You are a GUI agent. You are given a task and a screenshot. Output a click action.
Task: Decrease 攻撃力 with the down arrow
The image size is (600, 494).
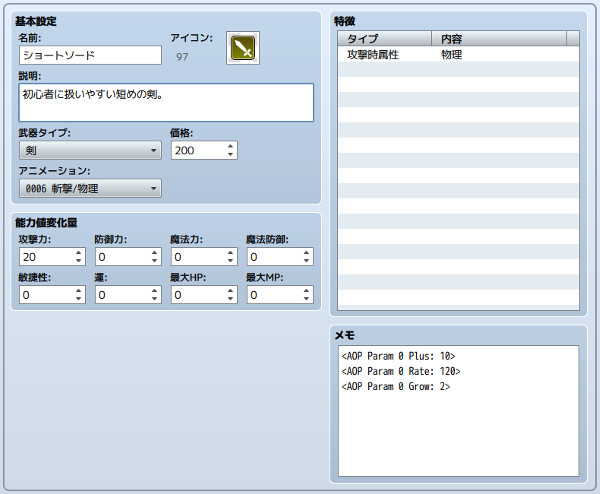coord(78,261)
